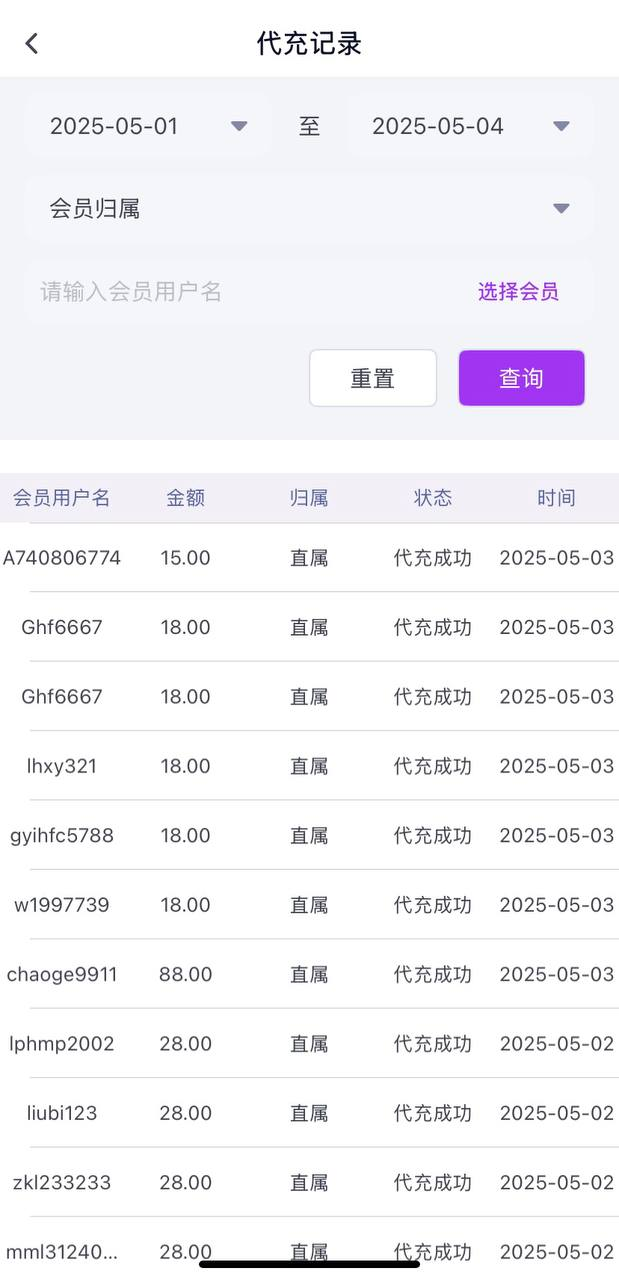Select record for user A740806774
The image size is (619, 1280).
pyautogui.click(x=64, y=557)
